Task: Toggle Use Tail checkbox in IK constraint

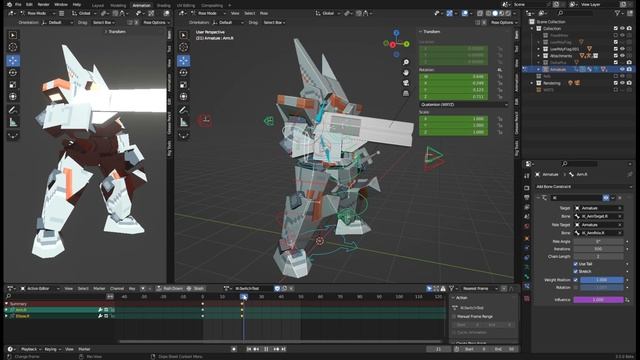Action: pyautogui.click(x=576, y=264)
